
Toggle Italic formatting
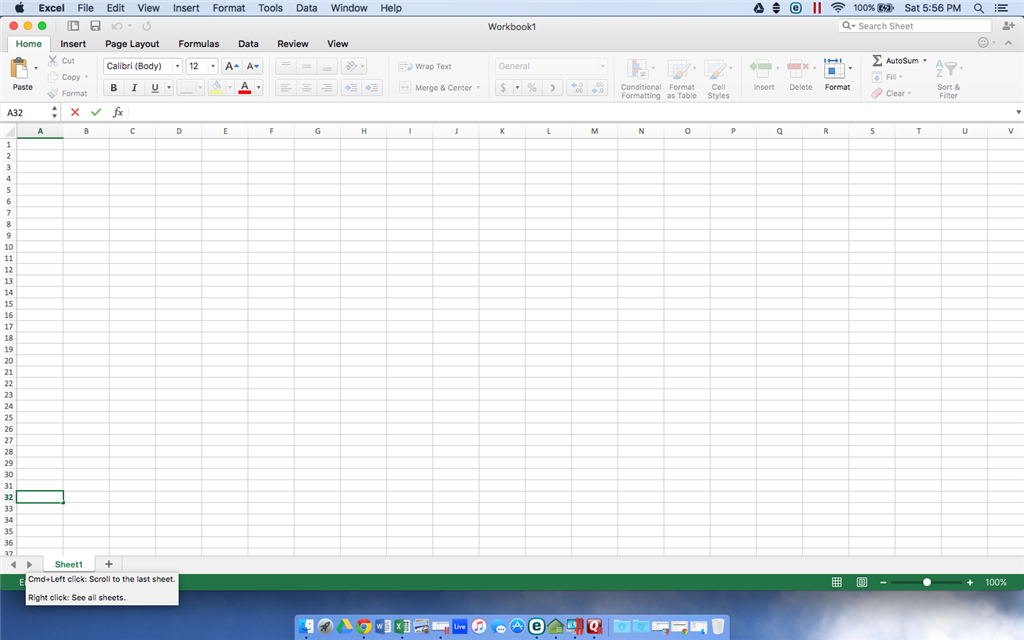pos(134,88)
